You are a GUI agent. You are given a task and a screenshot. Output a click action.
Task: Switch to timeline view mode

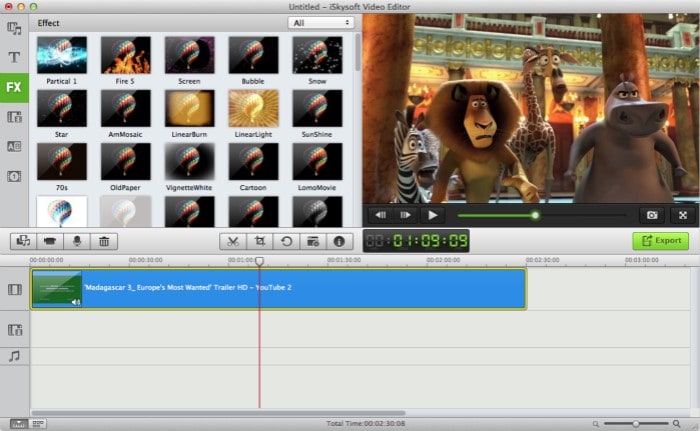pos(19,423)
